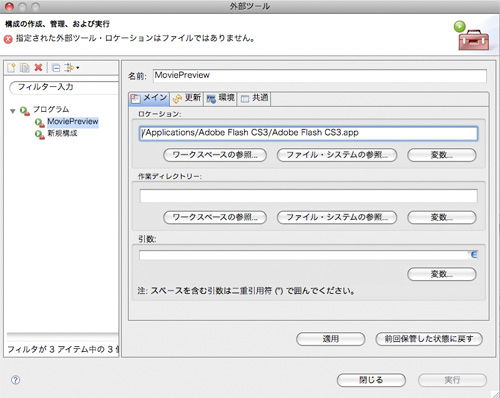Click 前回保管した状態に戻す revert button

click(429, 339)
